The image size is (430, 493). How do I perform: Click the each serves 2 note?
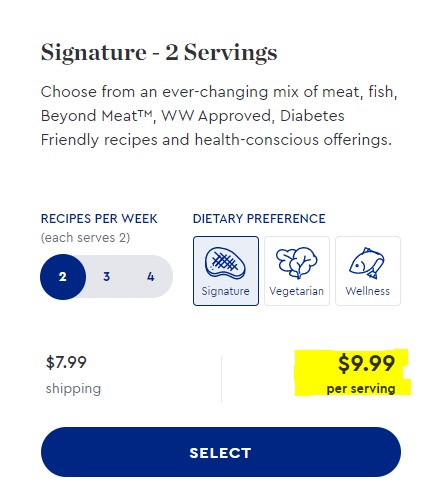[x=85, y=238]
